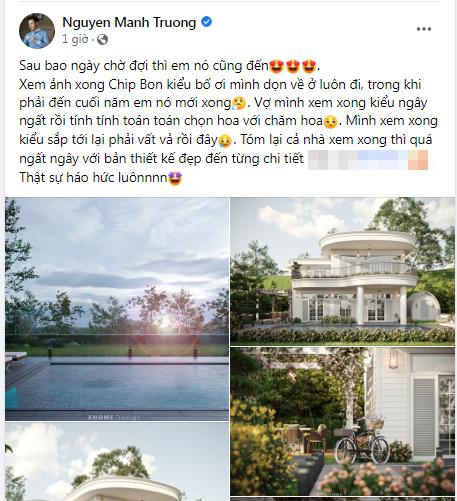
Task: Click the blurred tag after 'chi tiết'
Action: 368,160
